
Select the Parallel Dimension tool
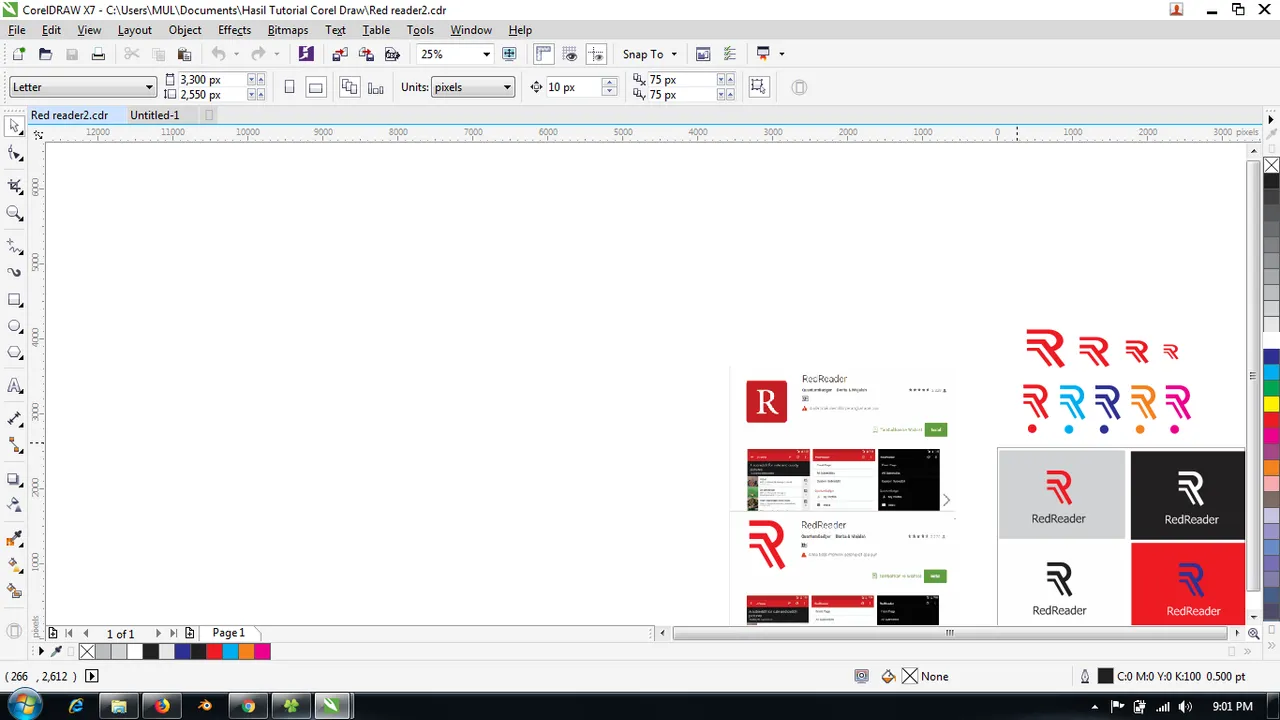15,419
